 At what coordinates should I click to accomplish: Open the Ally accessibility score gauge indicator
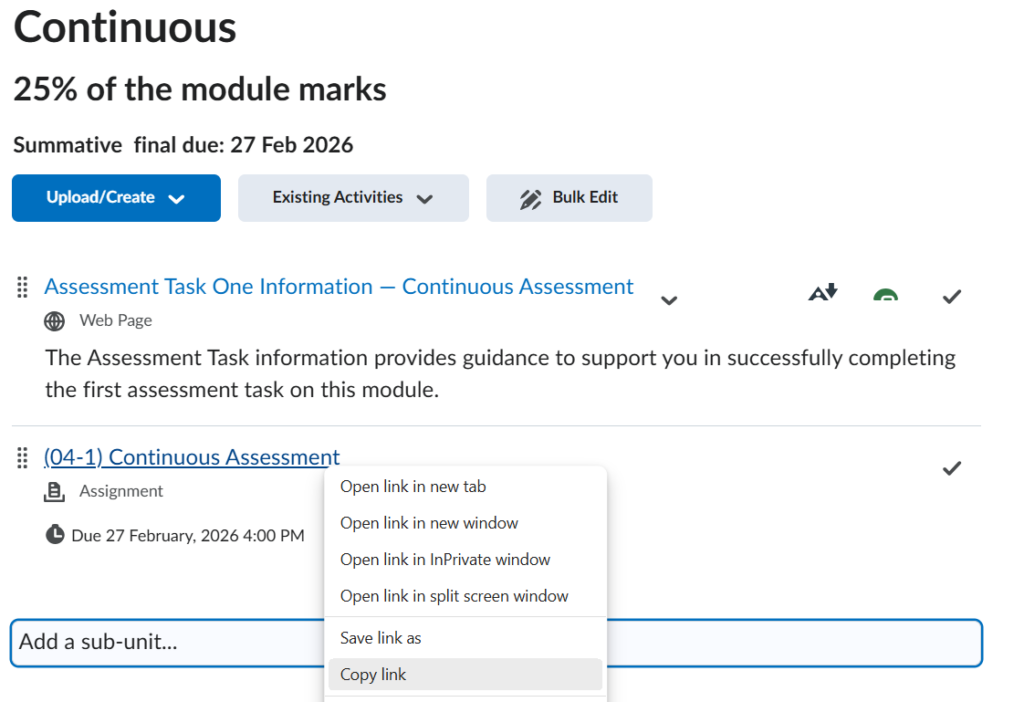[886, 293]
